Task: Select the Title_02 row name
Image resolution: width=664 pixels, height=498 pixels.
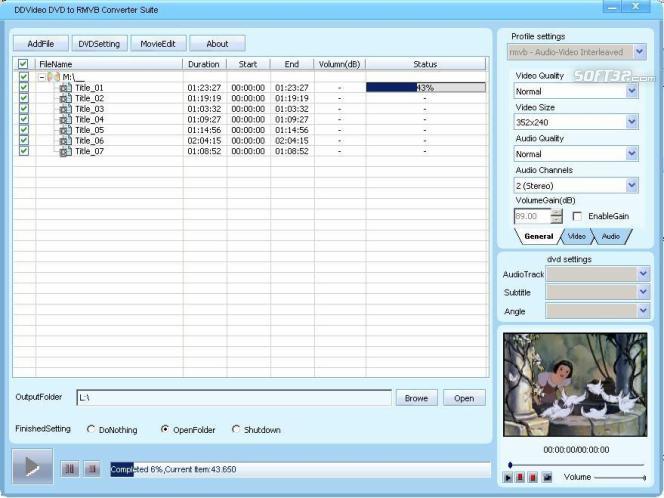Action: click(x=89, y=98)
